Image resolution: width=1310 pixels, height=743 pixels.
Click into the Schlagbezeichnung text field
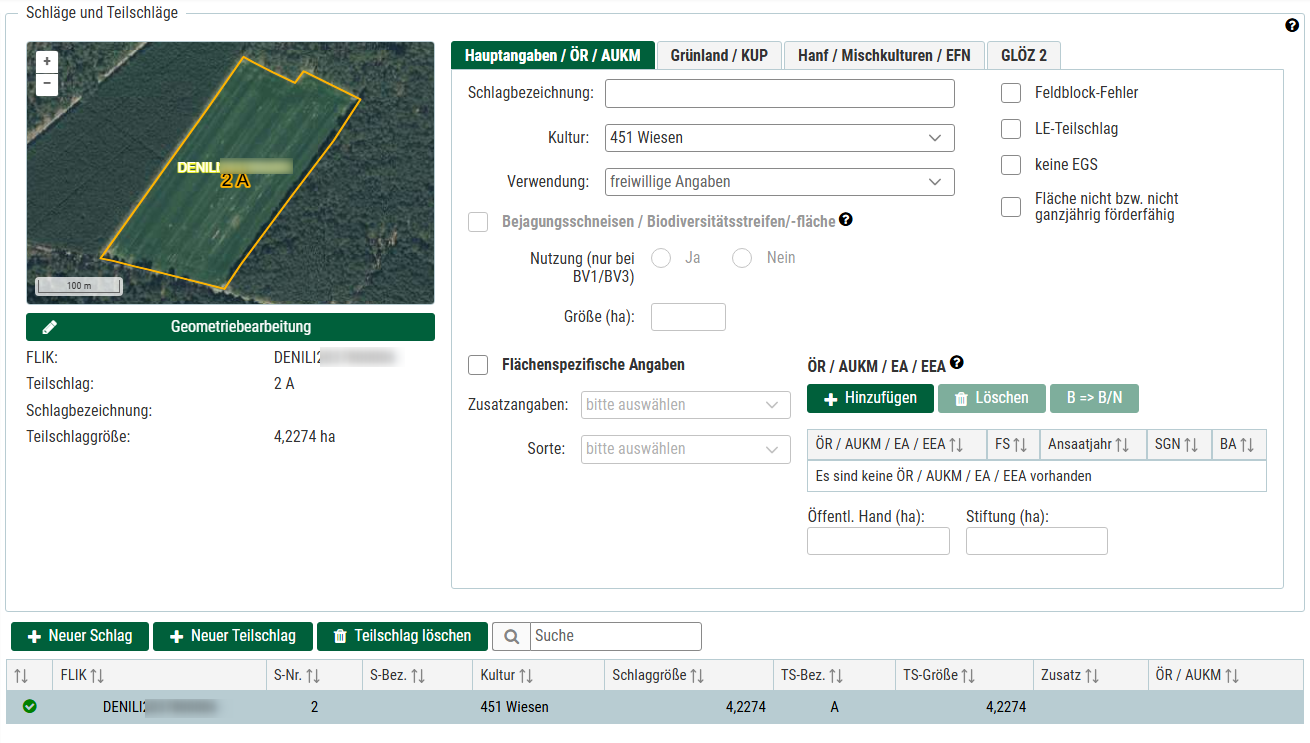click(779, 93)
